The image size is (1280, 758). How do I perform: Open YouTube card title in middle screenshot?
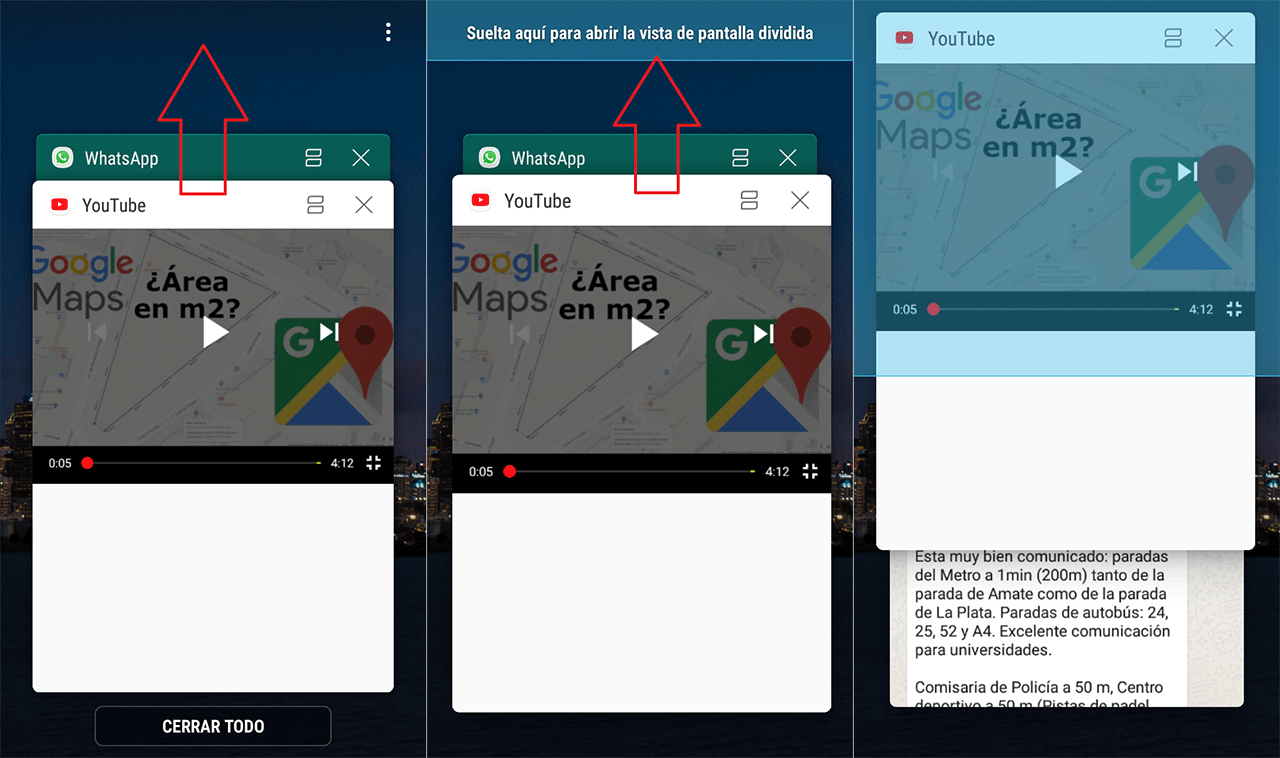538,200
